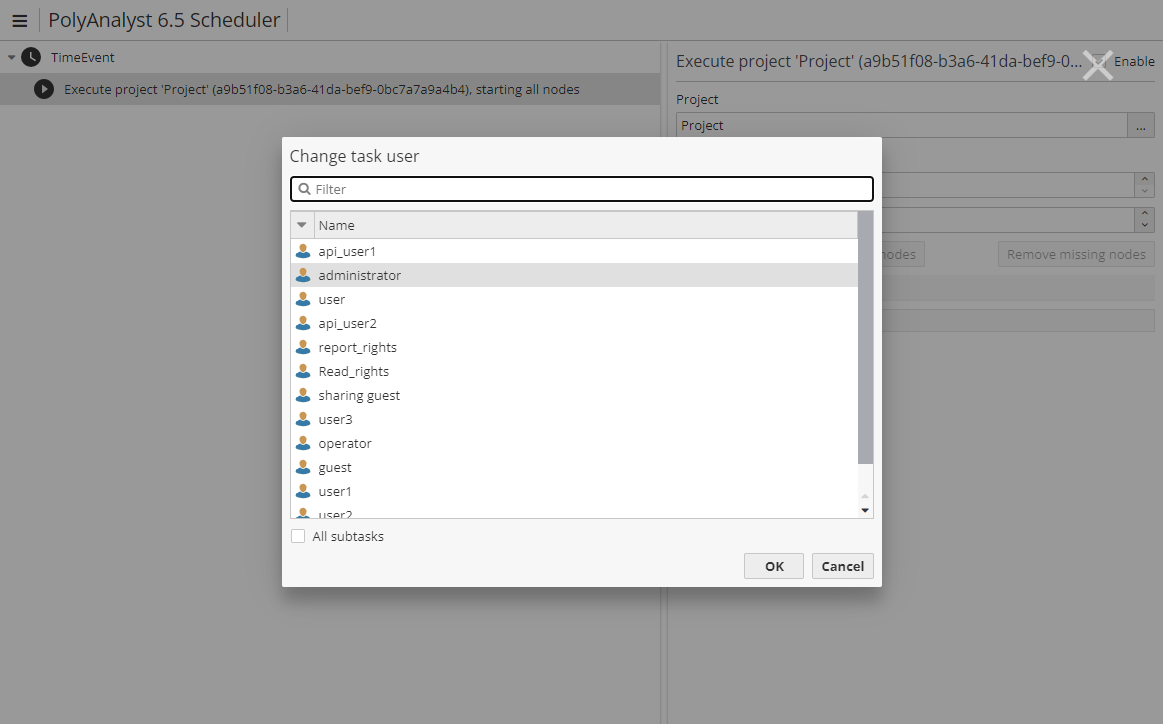
Task: Click the Project browse ellipsis button
Action: click(x=1141, y=125)
